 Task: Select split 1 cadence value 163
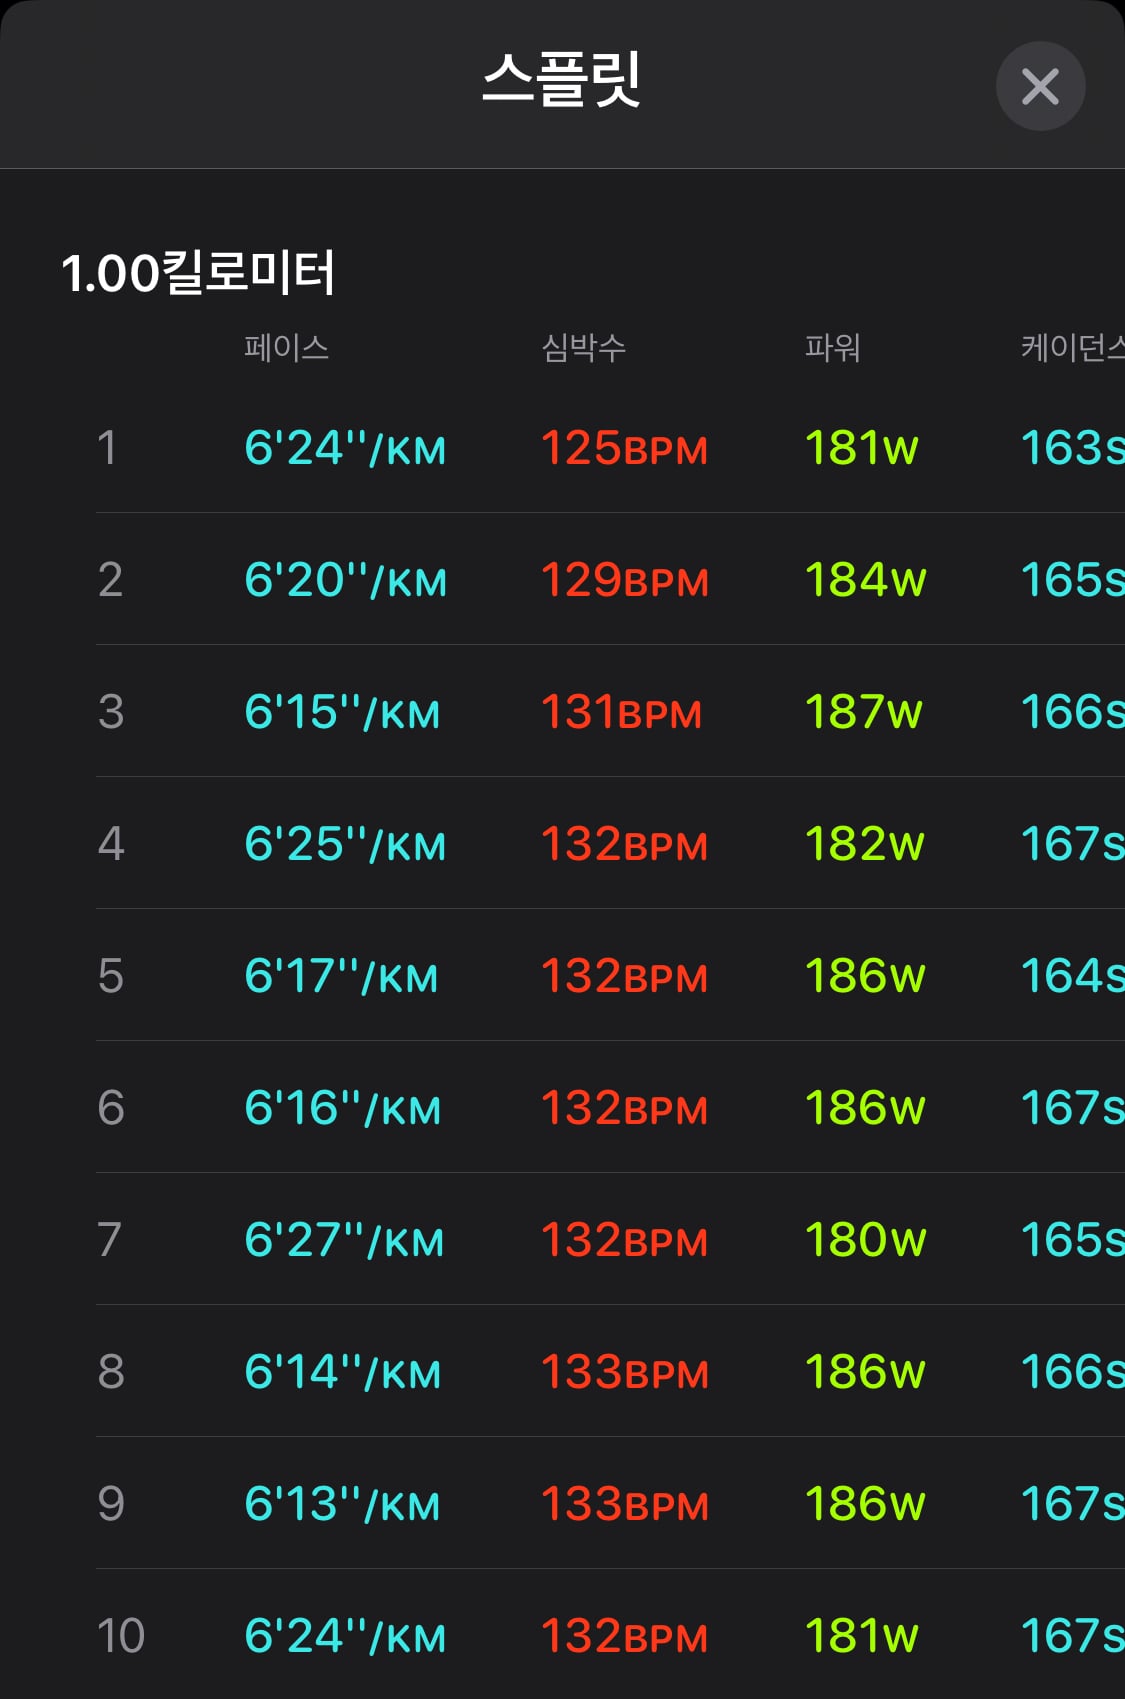[x=1073, y=448]
